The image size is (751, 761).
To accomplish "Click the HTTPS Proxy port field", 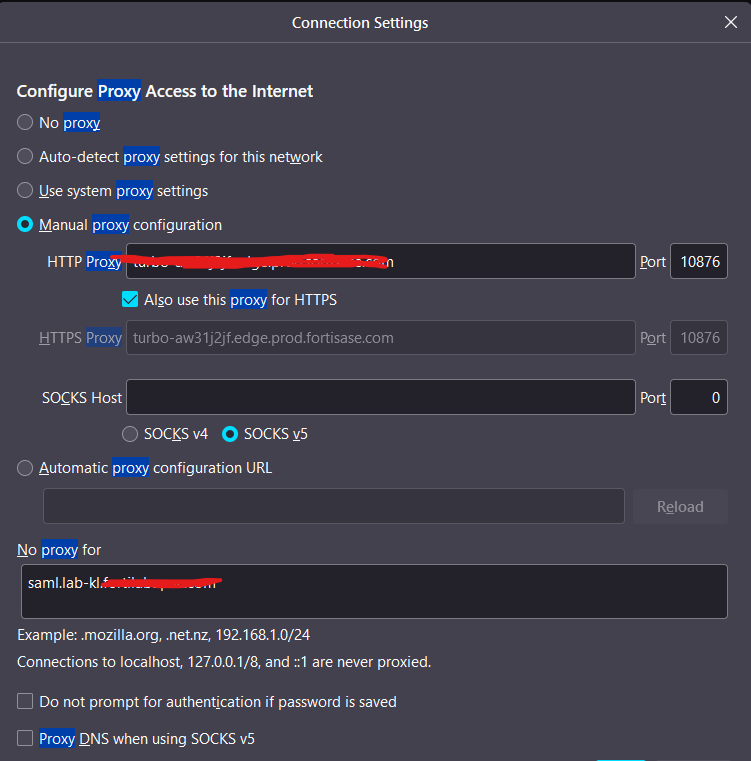I will pos(698,338).
